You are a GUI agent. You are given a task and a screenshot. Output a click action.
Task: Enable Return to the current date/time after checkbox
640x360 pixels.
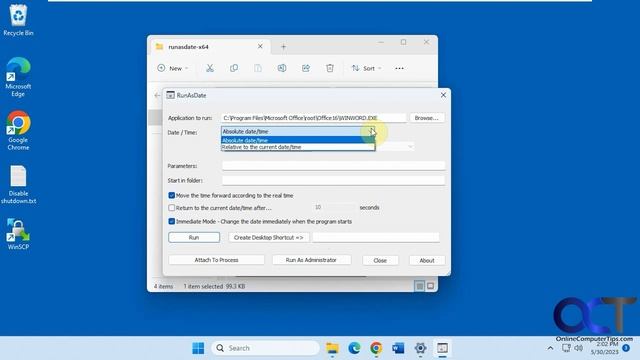pos(171,208)
